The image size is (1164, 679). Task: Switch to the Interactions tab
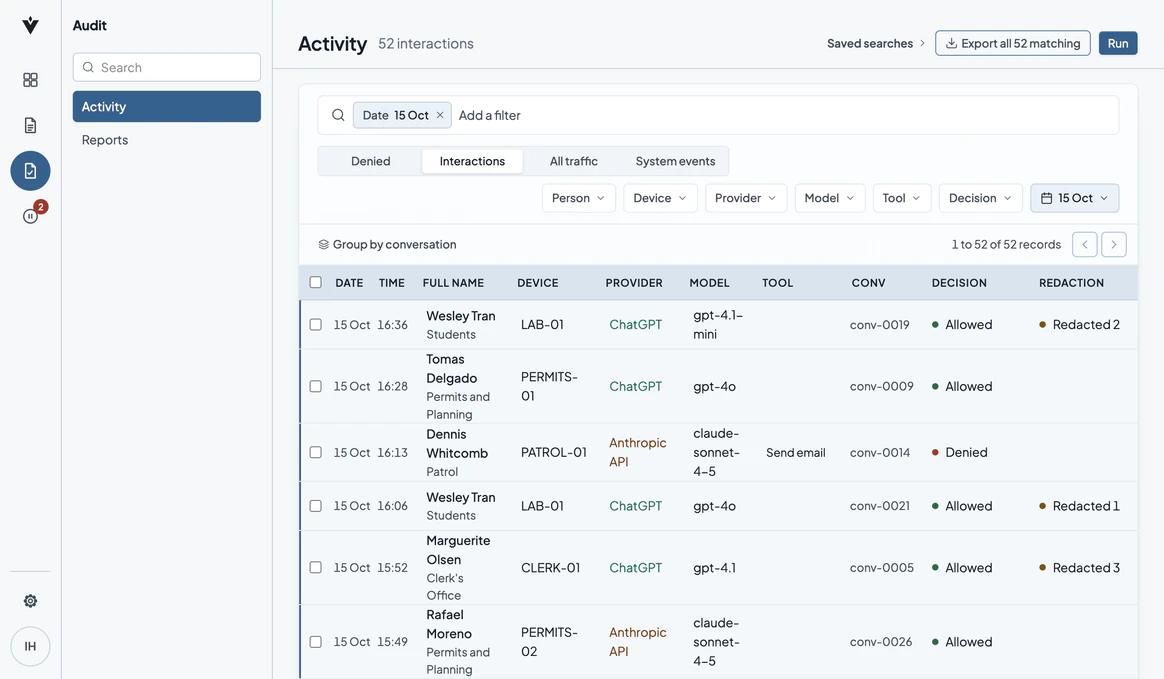[x=472, y=161]
